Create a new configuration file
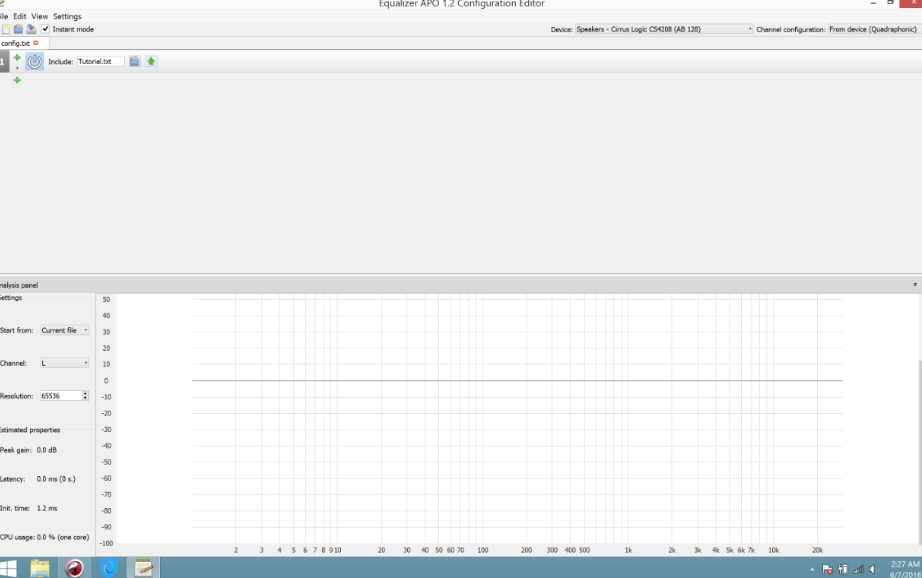The width and height of the screenshot is (922, 578). (6, 29)
